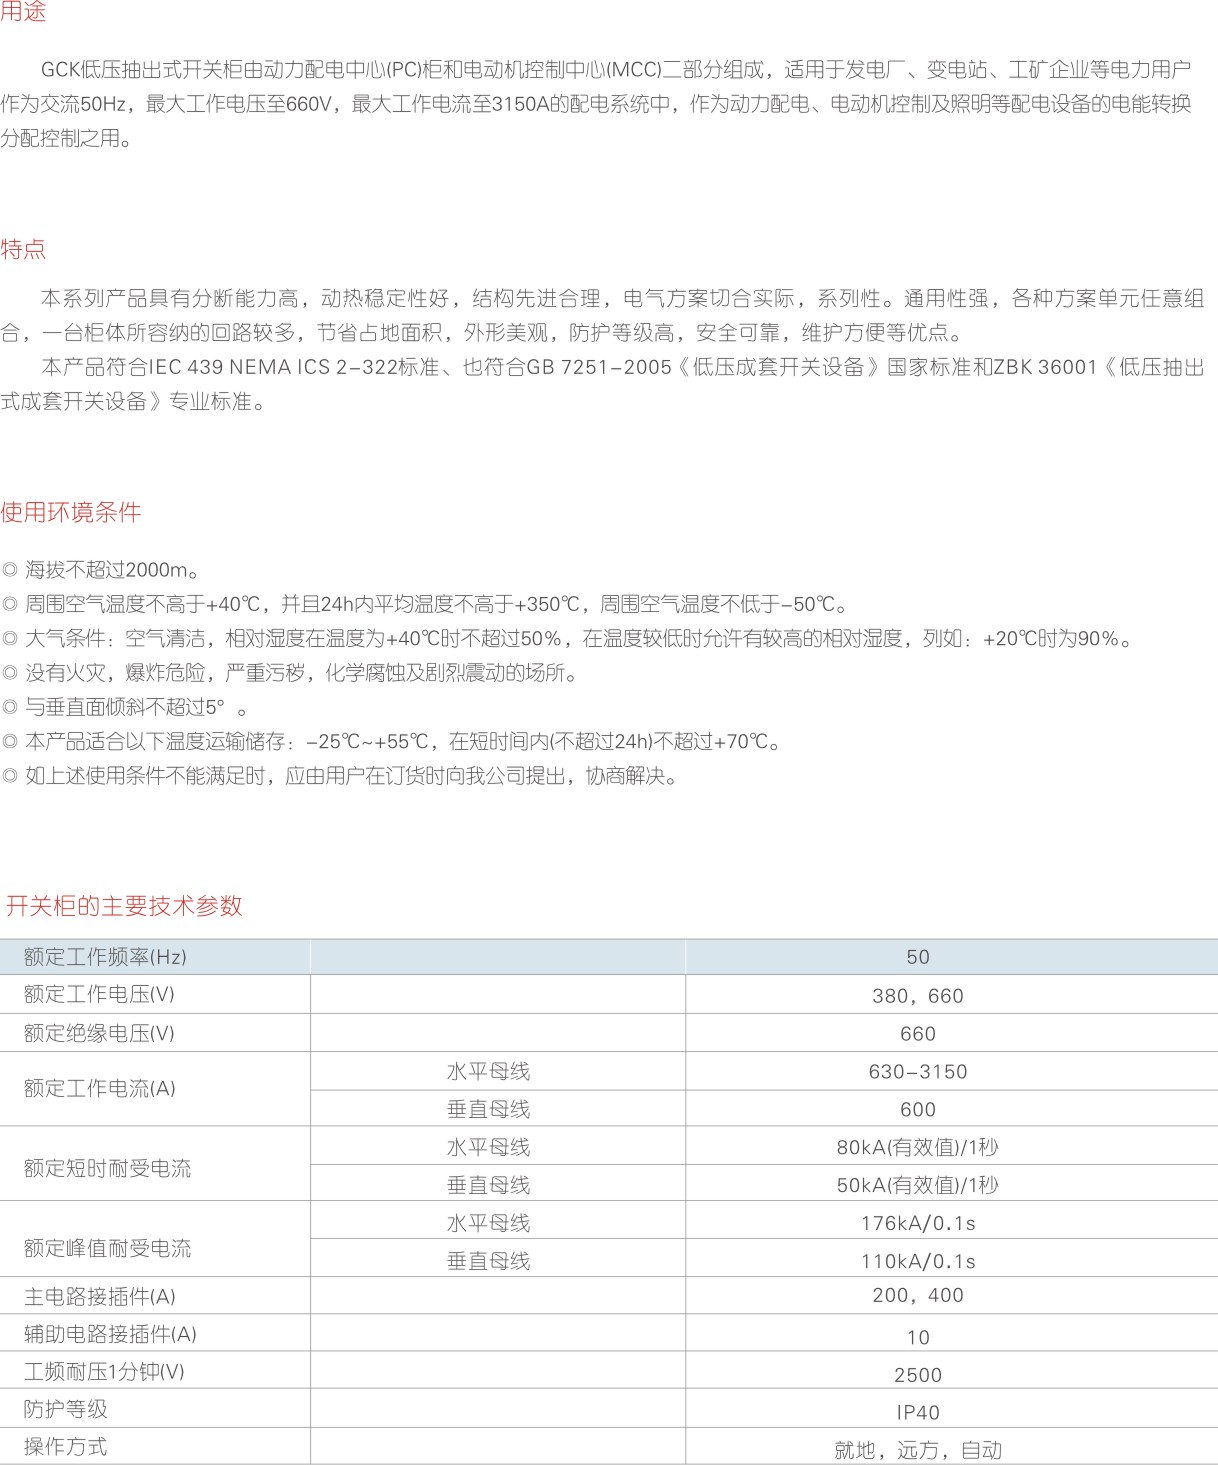1218x1465 pixels.
Task: Select the 额定工作频率(Hz) header cell
Action: tap(105, 957)
